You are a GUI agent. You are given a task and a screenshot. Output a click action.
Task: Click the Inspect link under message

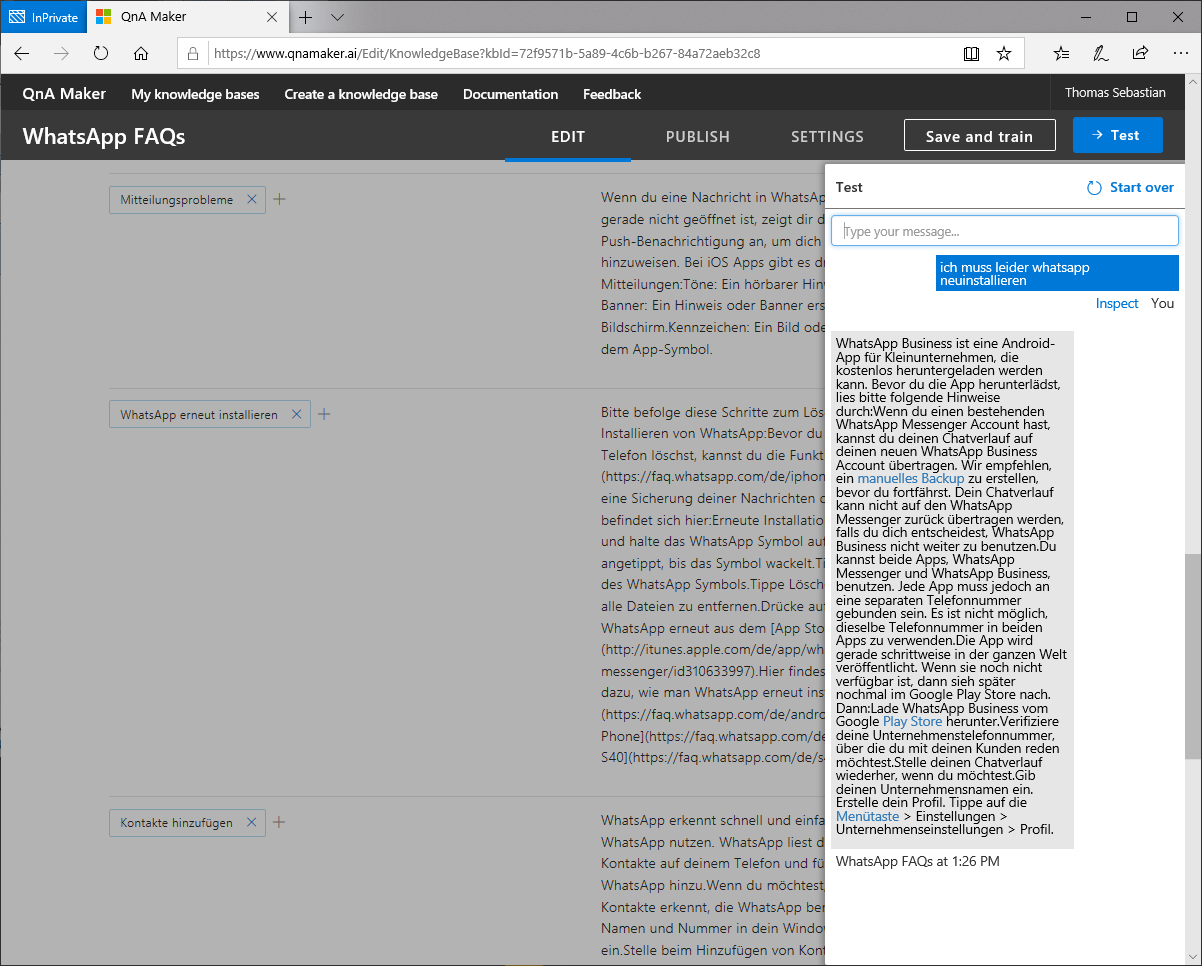1116,303
